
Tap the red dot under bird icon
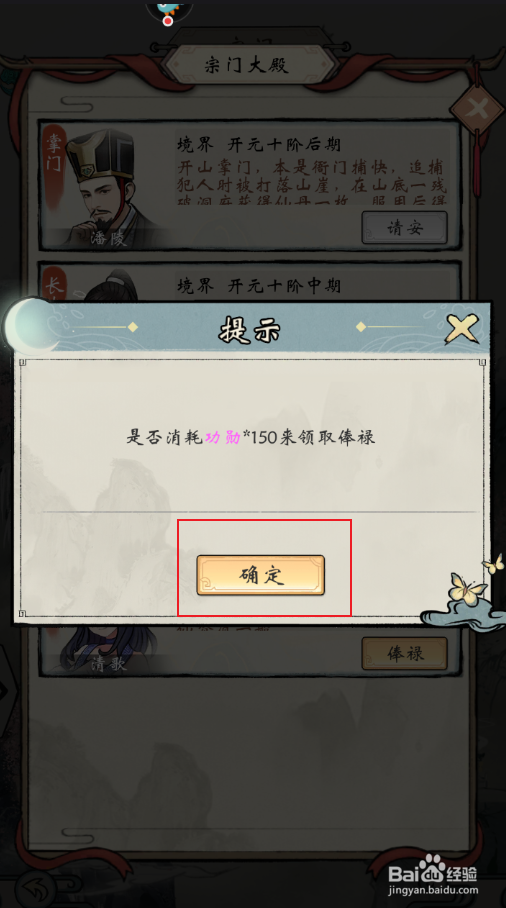pos(168,21)
